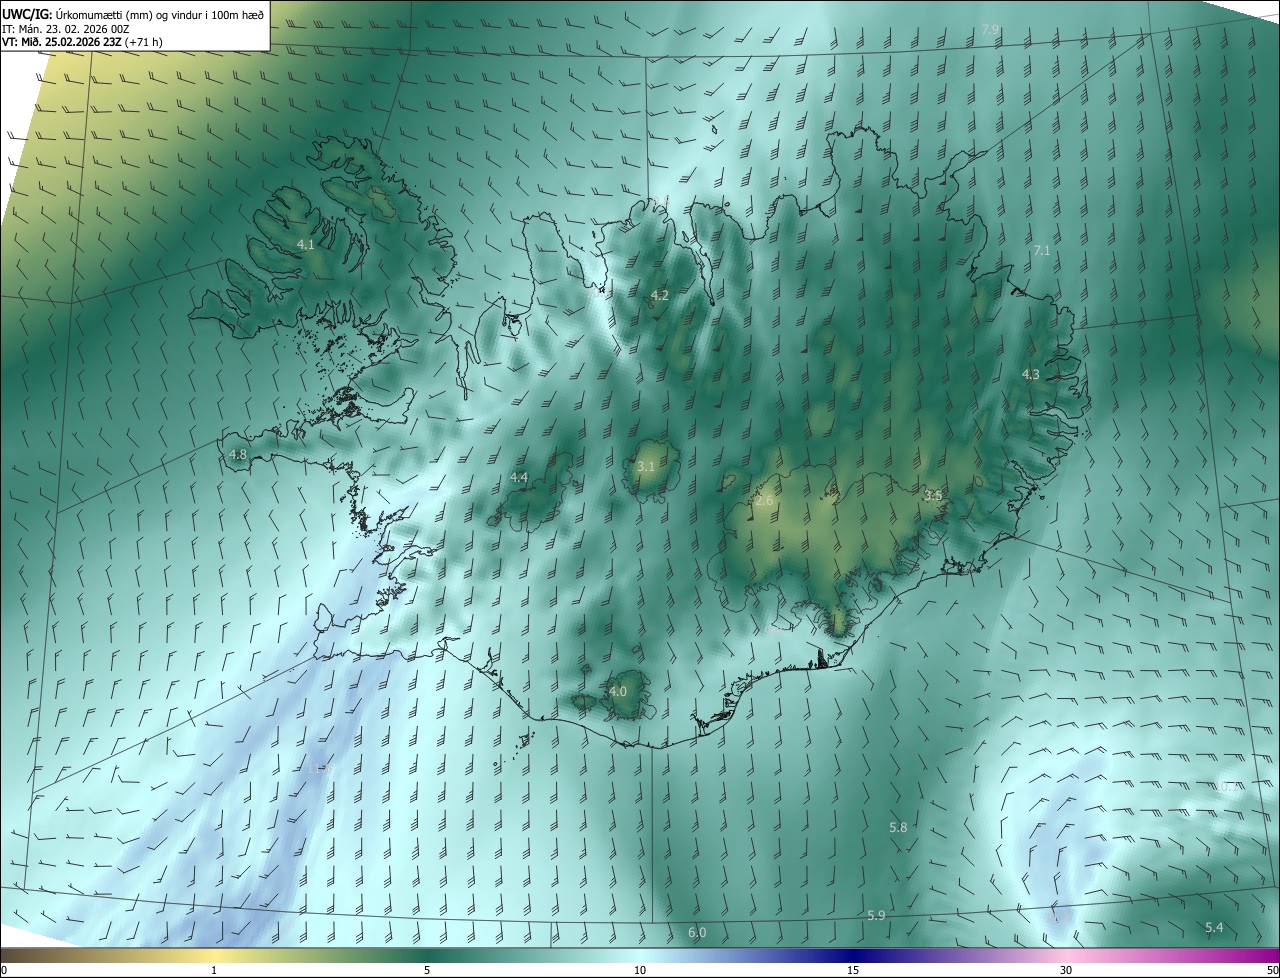This screenshot has height=978, width=1280.
Task: Click the 5.8 value label over the ocean
Action: [898, 827]
